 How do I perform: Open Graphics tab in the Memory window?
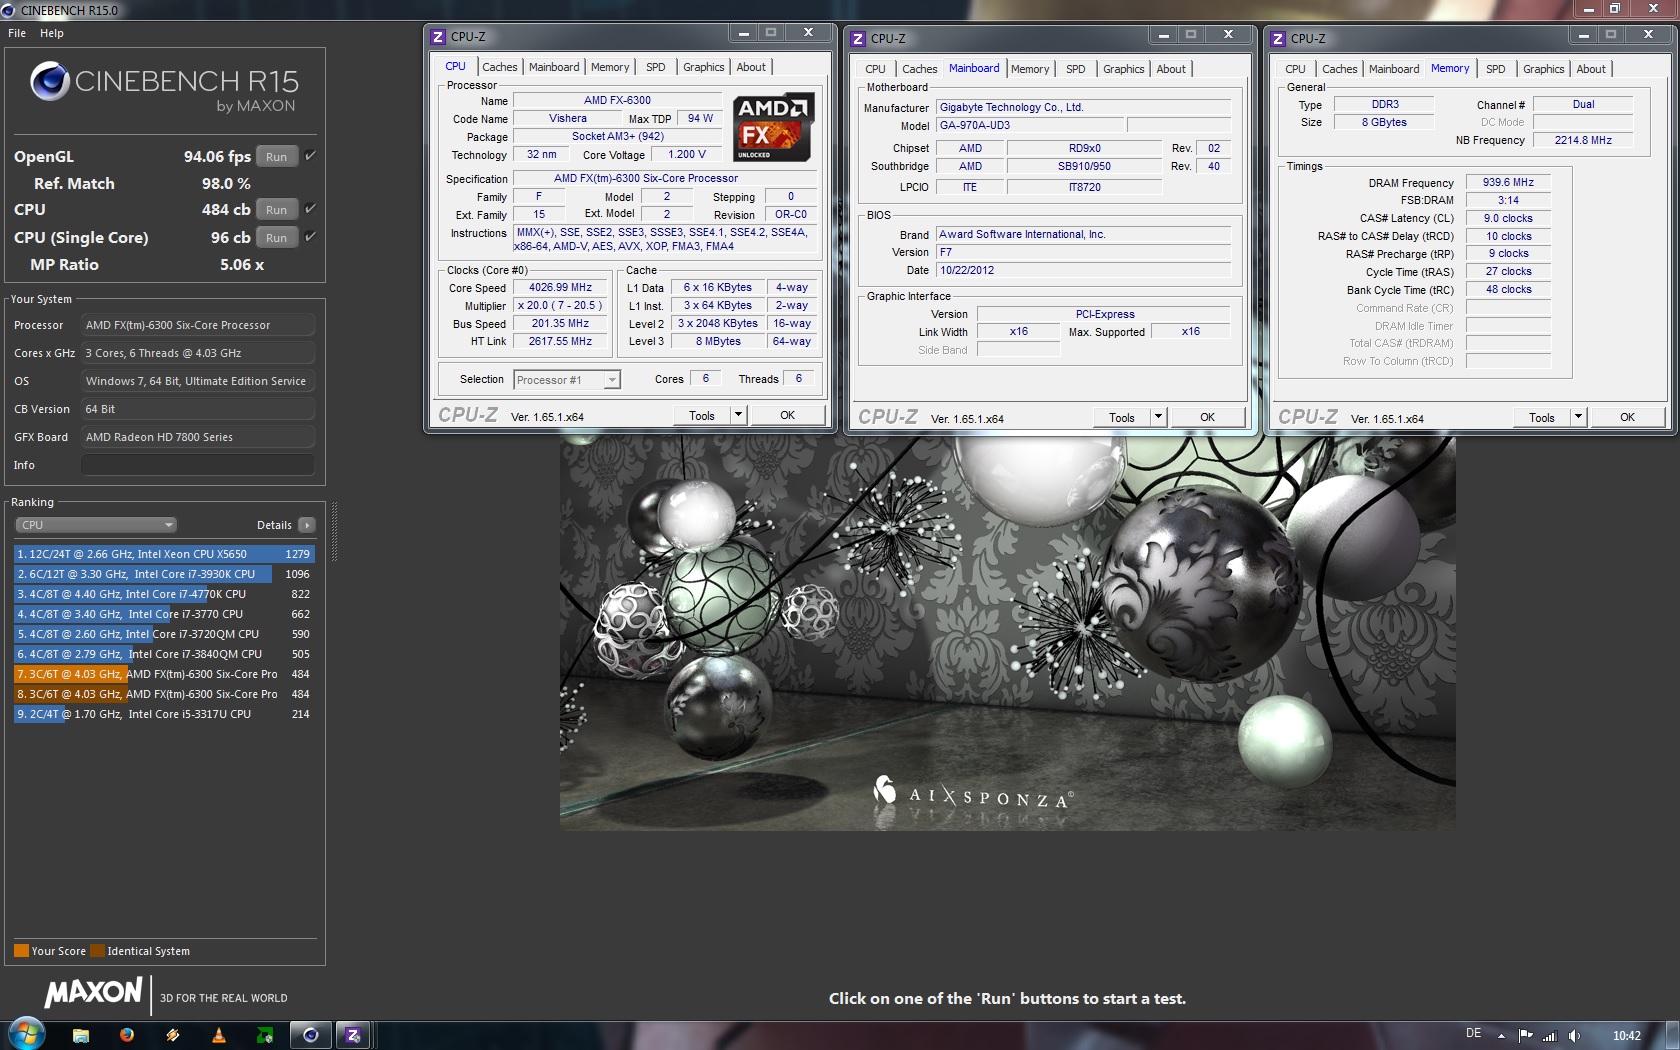[x=1544, y=69]
